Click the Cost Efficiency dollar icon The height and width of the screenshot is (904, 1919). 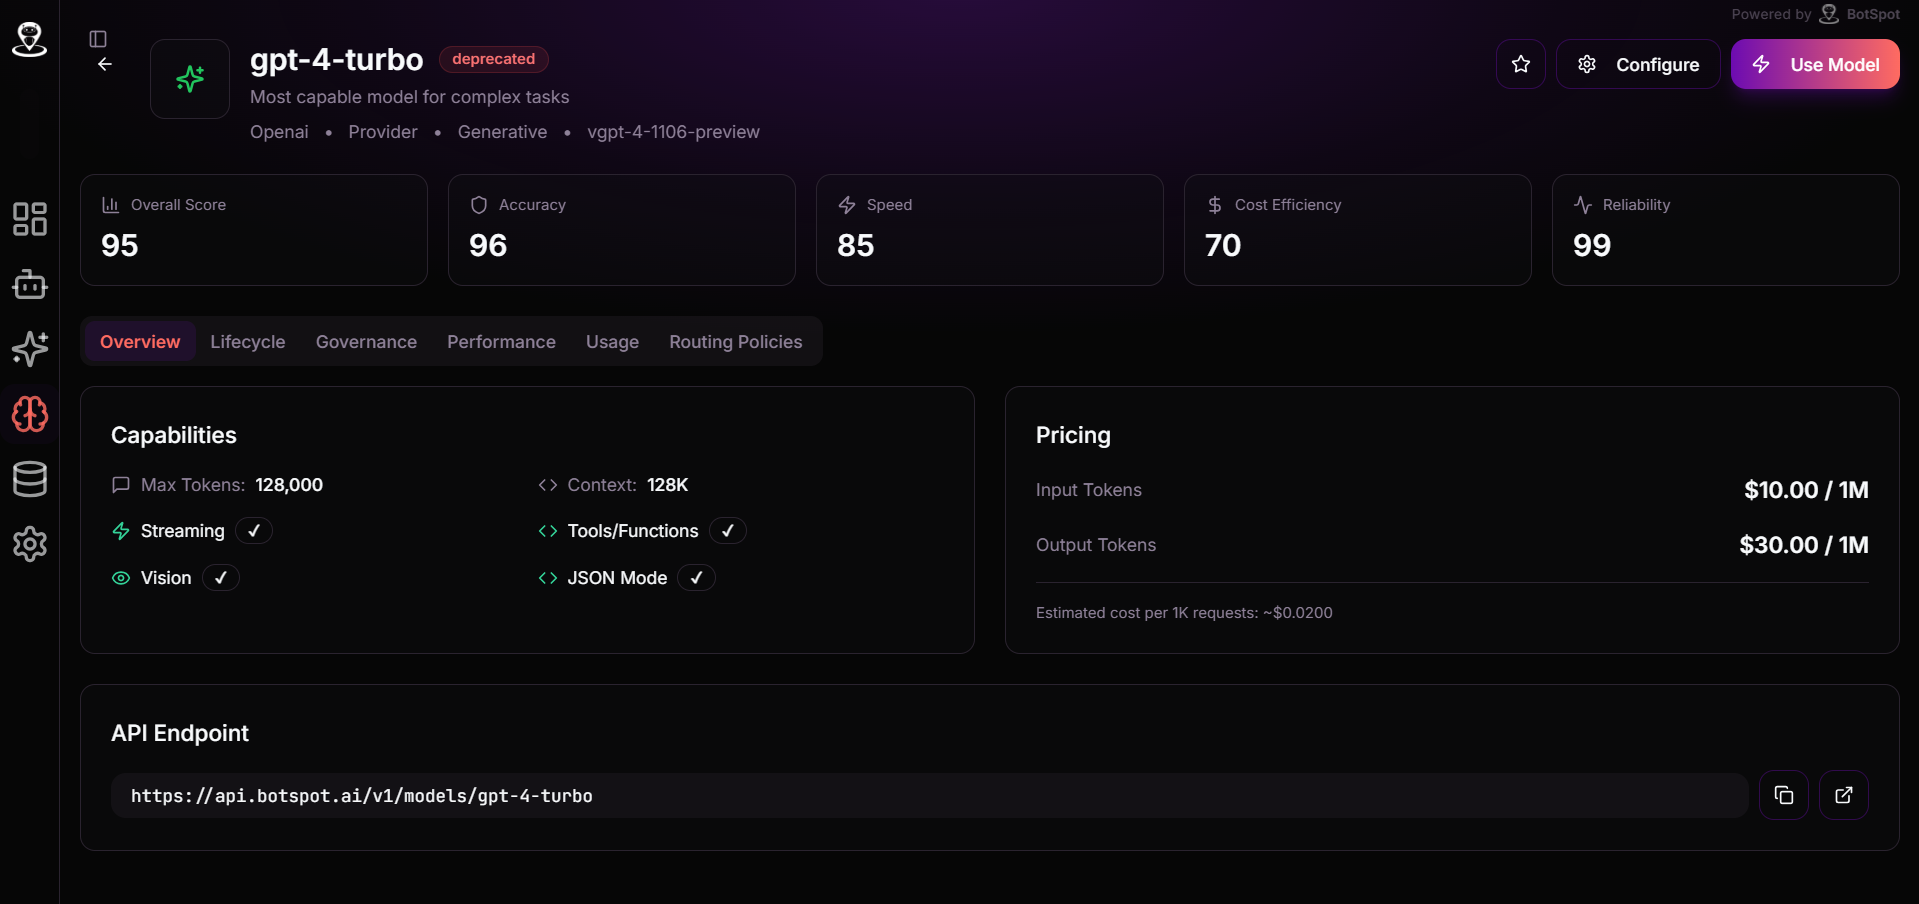tap(1215, 205)
